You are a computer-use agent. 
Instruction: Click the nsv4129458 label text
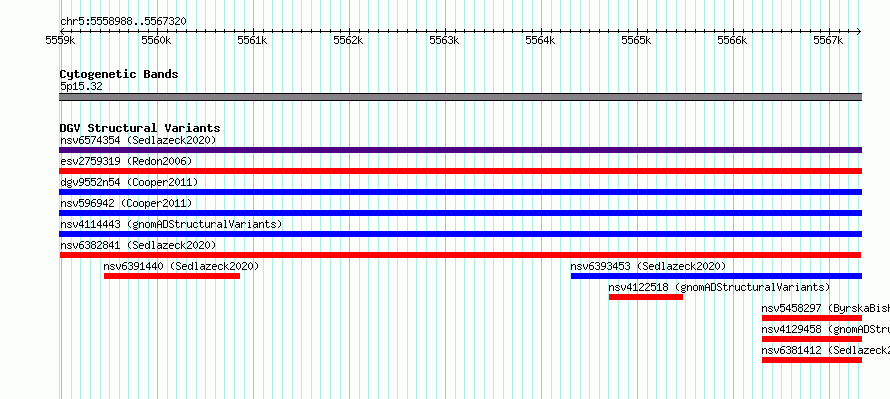(x=825, y=329)
